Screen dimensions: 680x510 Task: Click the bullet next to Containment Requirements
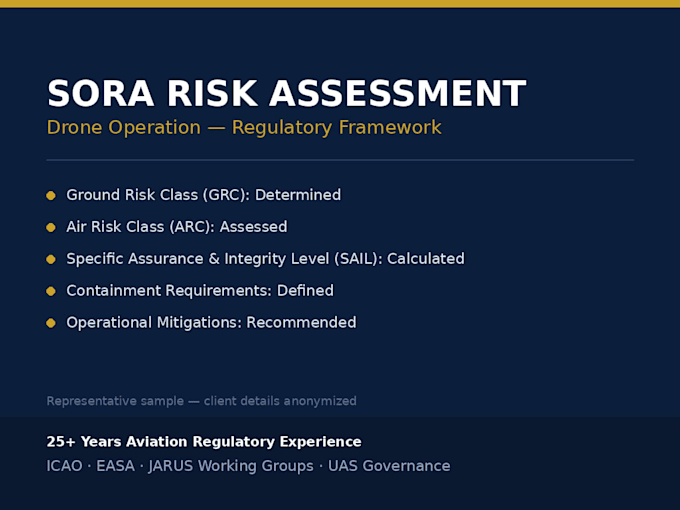pos(51,291)
